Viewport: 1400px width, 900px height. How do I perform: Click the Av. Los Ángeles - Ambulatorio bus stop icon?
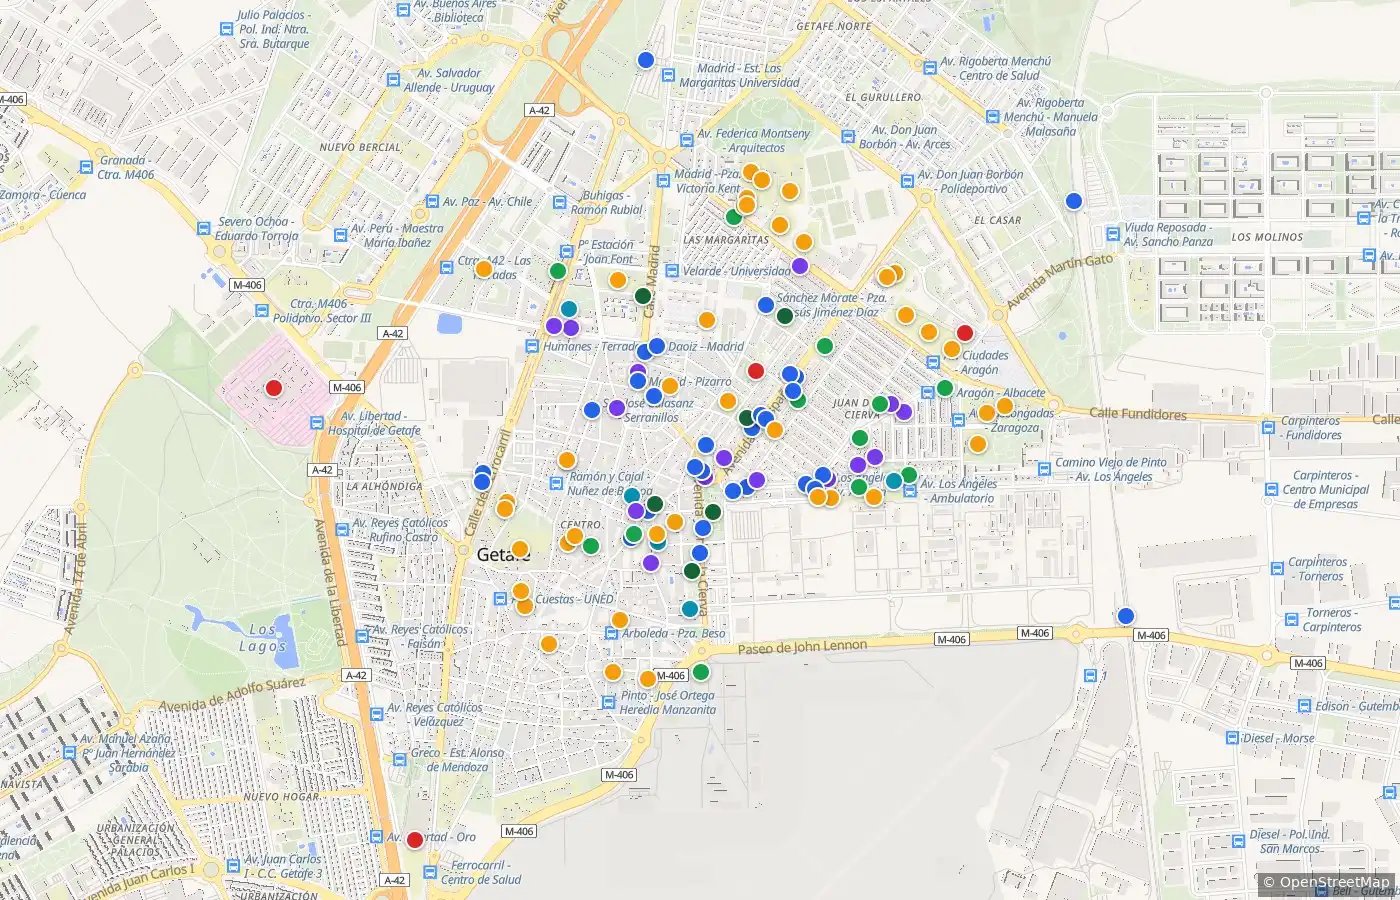pyautogui.click(x=908, y=491)
